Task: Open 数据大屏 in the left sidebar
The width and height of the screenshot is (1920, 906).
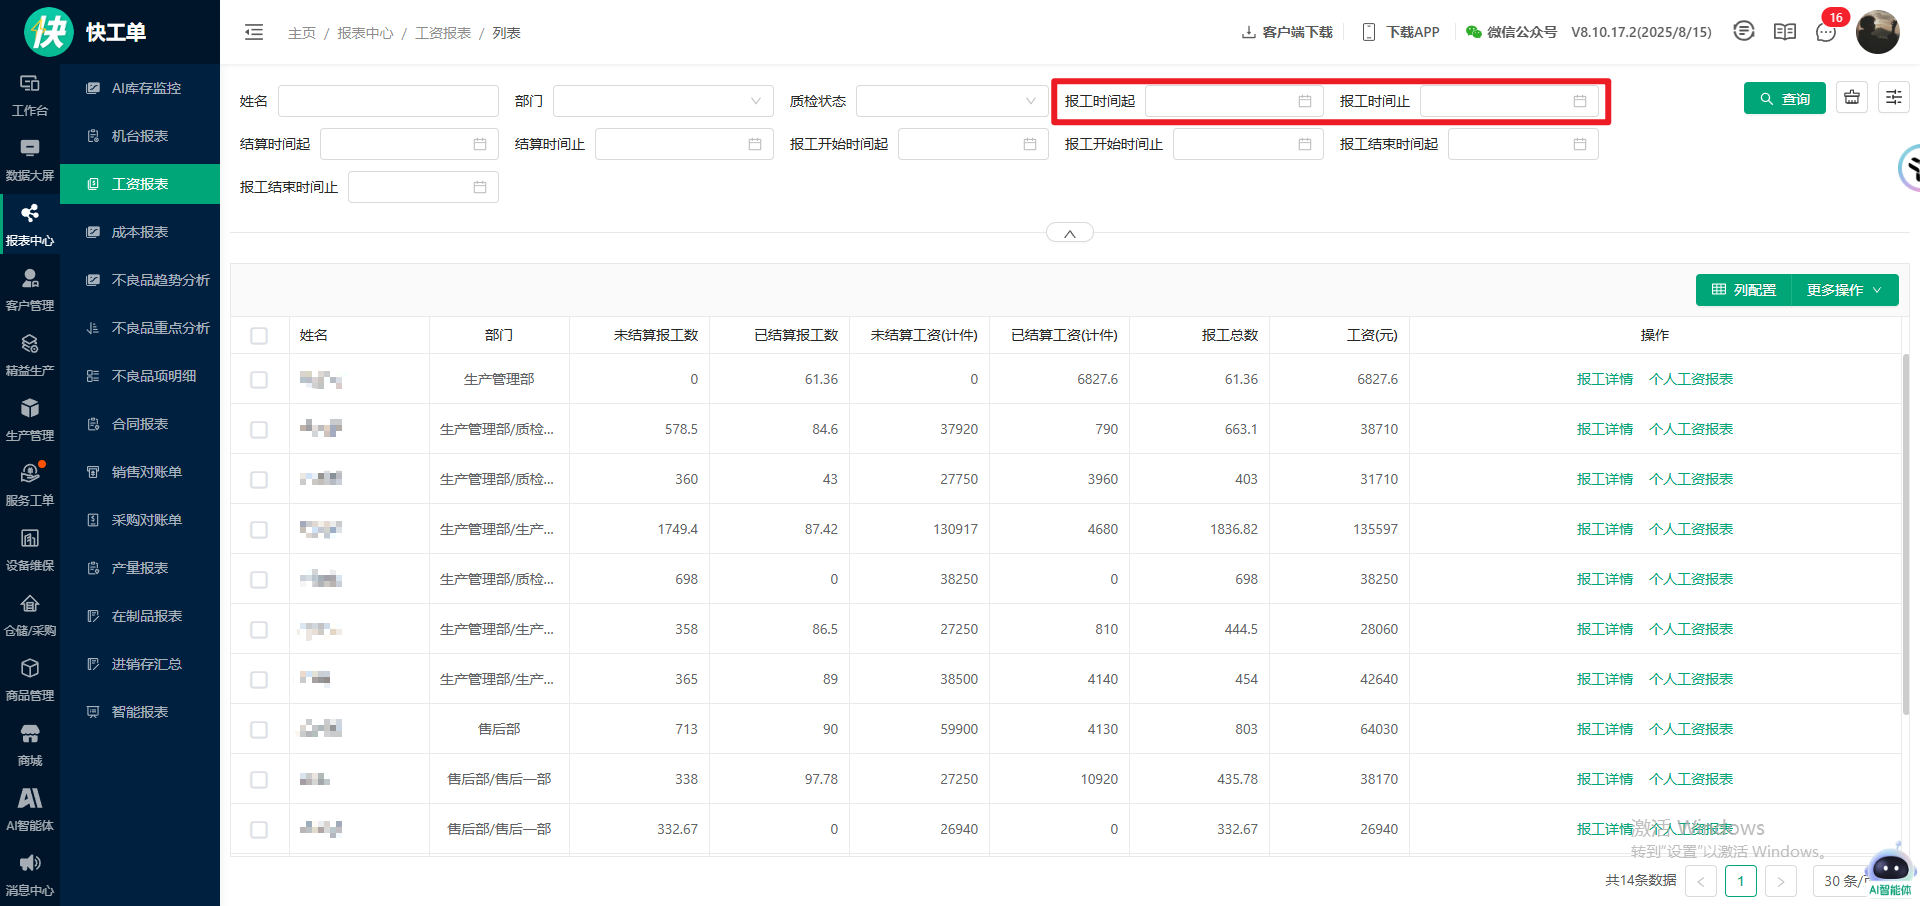Action: click(x=30, y=160)
